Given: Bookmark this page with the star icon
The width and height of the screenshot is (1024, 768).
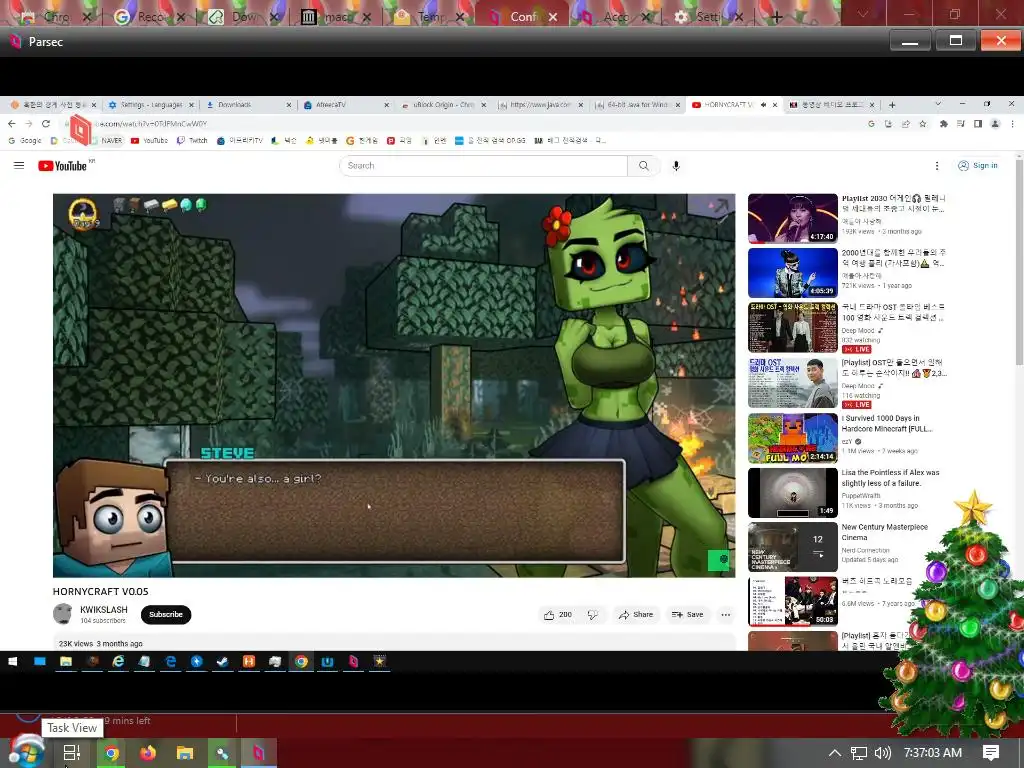Looking at the screenshot, I should click(x=923, y=123).
